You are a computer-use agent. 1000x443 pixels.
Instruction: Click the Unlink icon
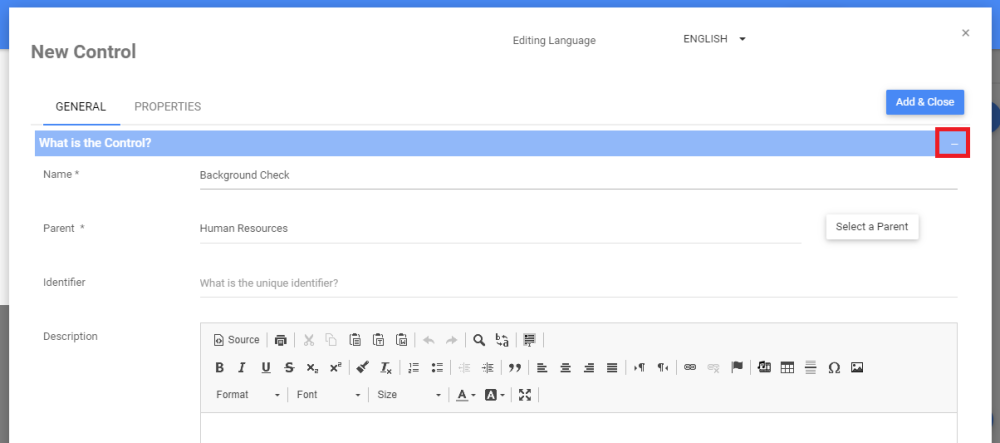[x=713, y=367]
